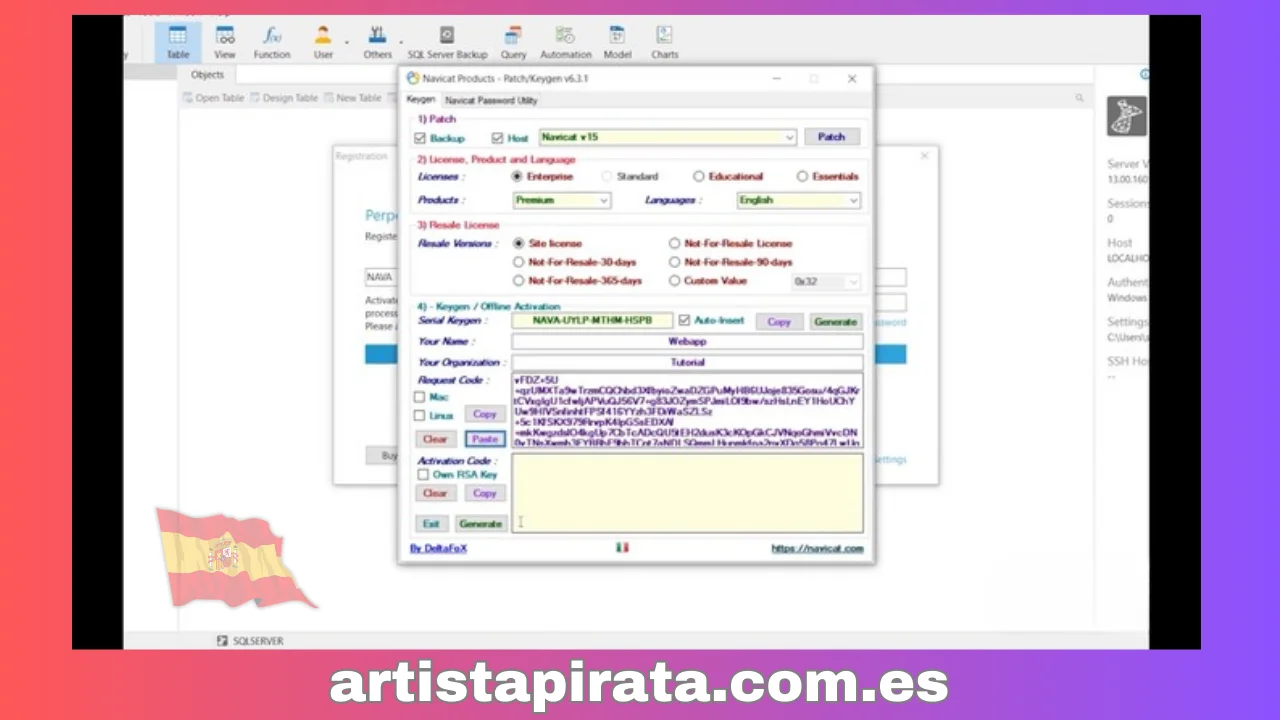The image size is (1280, 720).
Task: Select the Not-For-Resale-90-days option
Action: pyautogui.click(x=674, y=262)
